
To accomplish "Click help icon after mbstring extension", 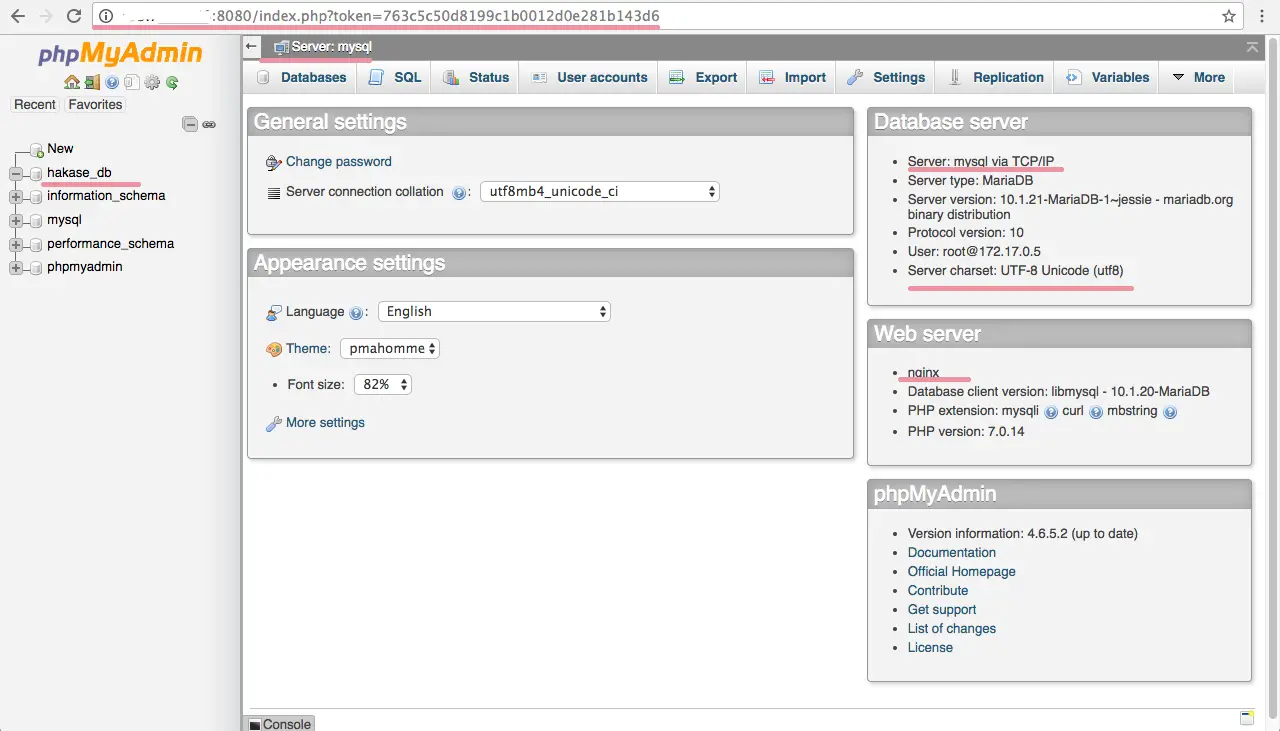I will [1170, 412].
